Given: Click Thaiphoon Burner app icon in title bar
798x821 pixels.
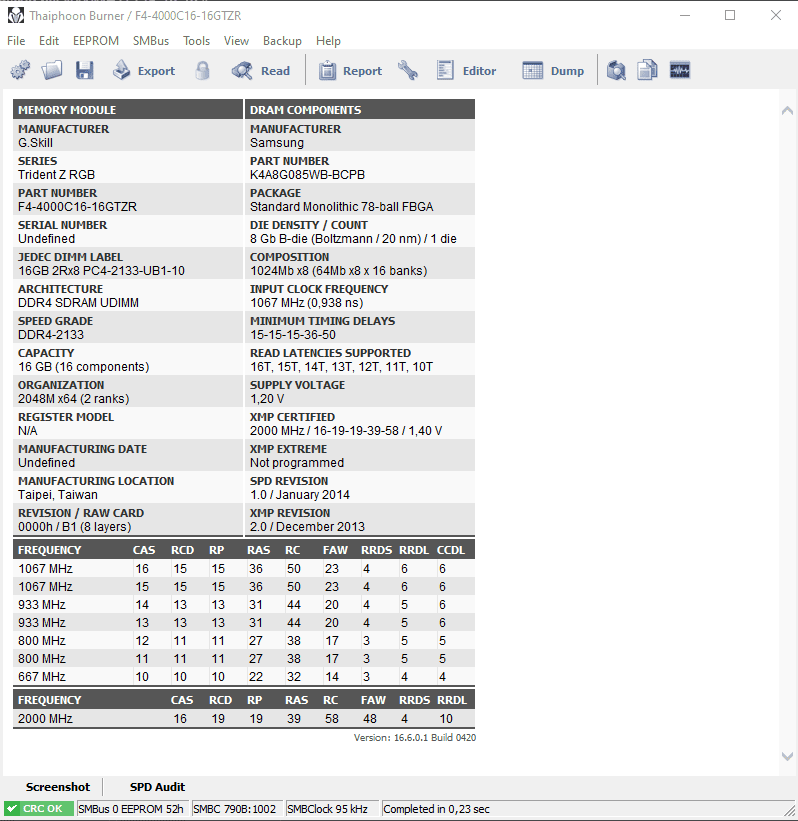Looking at the screenshot, I should tap(16, 16).
